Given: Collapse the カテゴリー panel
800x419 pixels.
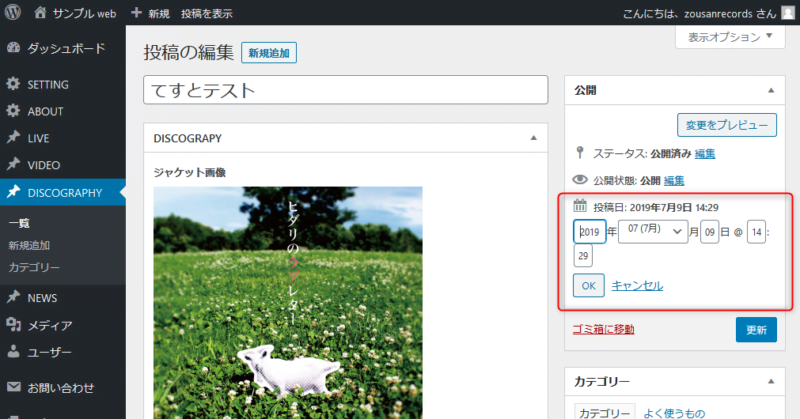Looking at the screenshot, I should coord(770,381).
